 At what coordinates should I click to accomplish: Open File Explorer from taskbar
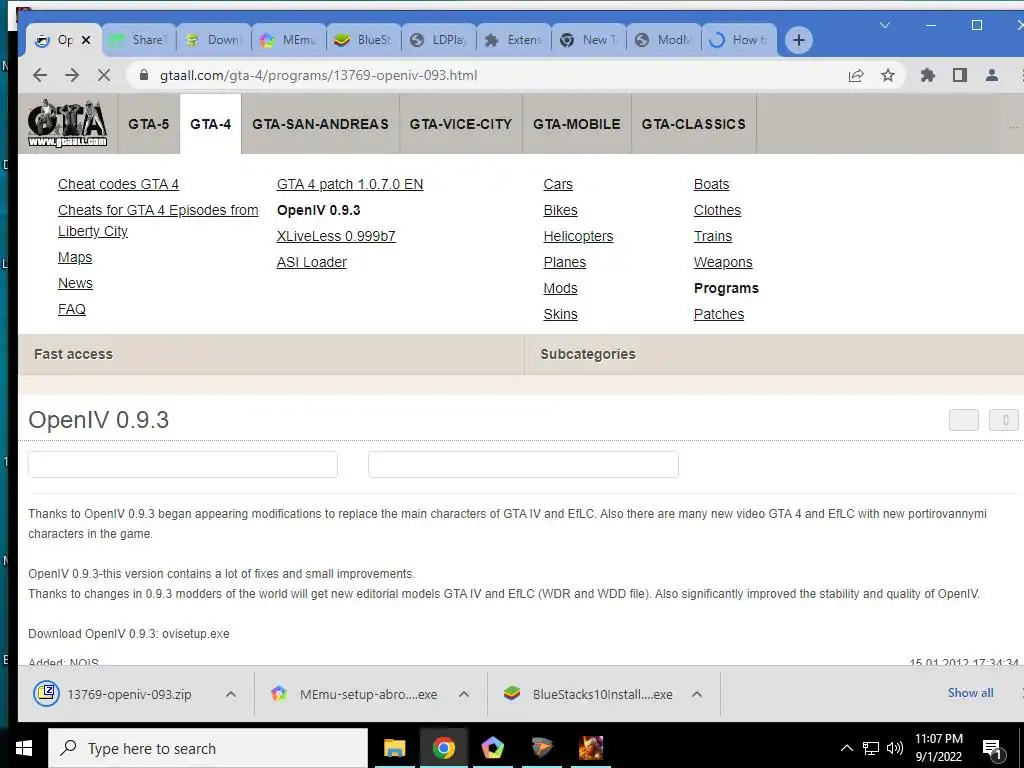click(394, 748)
